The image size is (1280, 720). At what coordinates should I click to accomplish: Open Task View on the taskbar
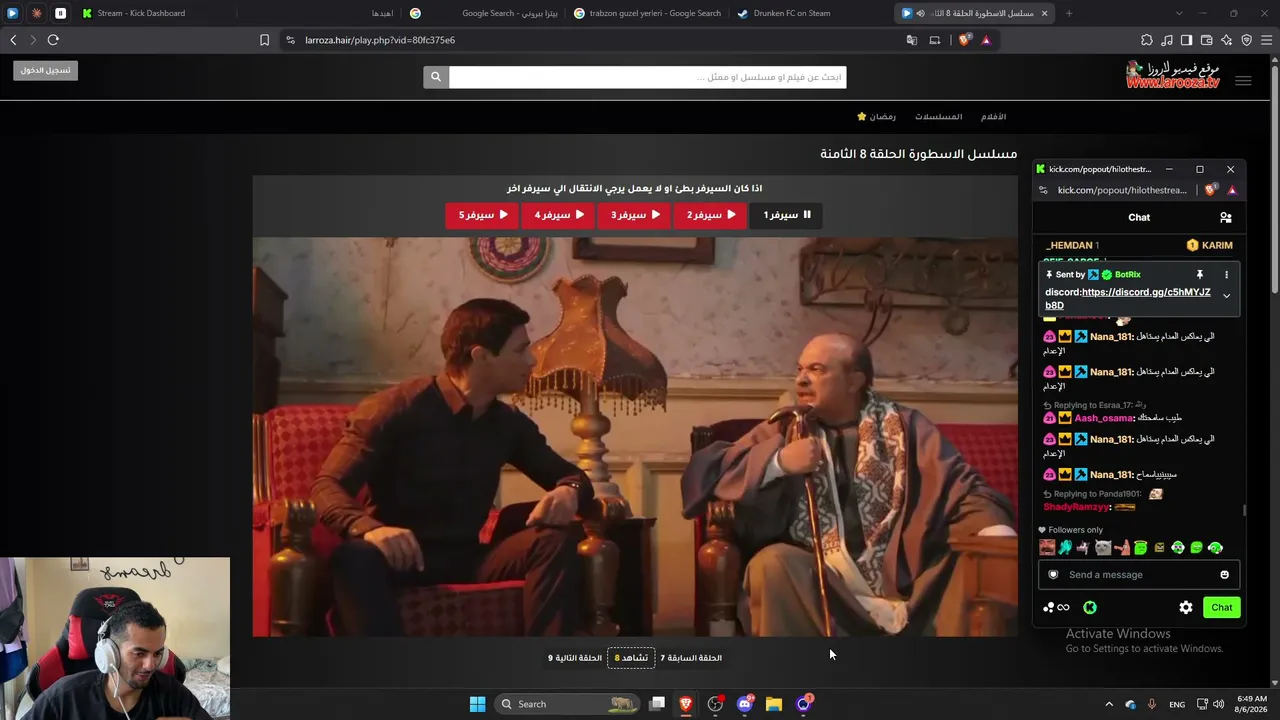point(657,704)
